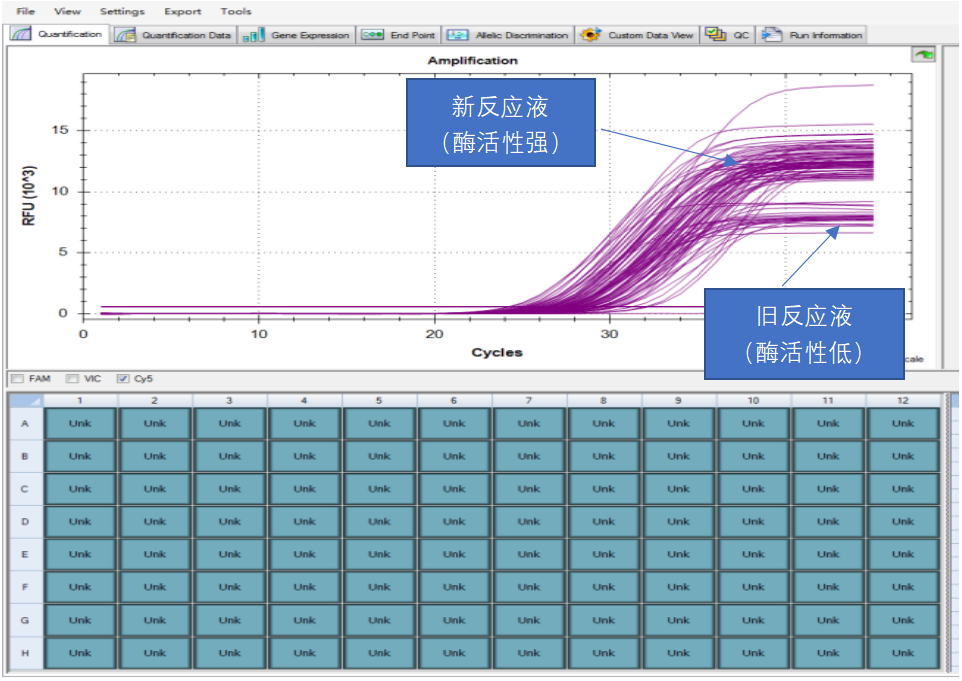The height and width of the screenshot is (681, 962).
Task: Click the Quantification curve icon
Action: pos(21,34)
